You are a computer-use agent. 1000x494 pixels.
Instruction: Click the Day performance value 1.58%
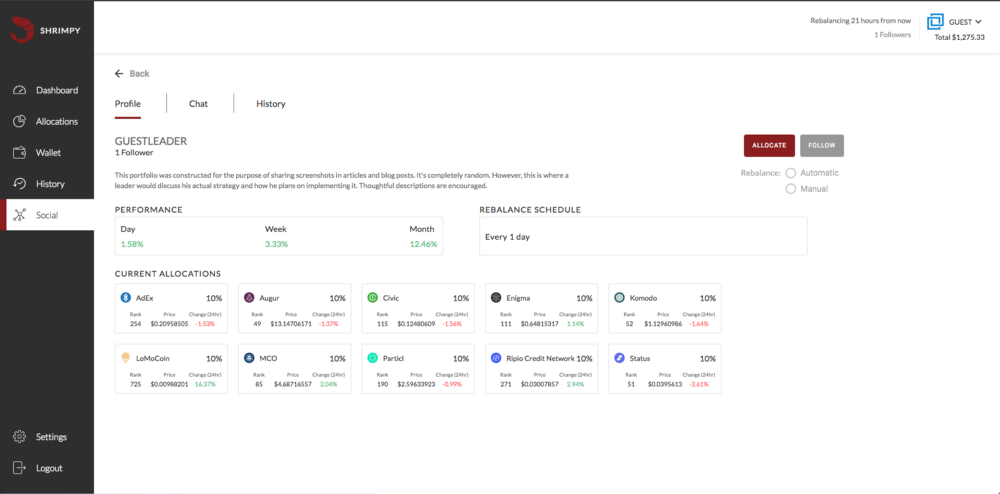pyautogui.click(x=131, y=244)
